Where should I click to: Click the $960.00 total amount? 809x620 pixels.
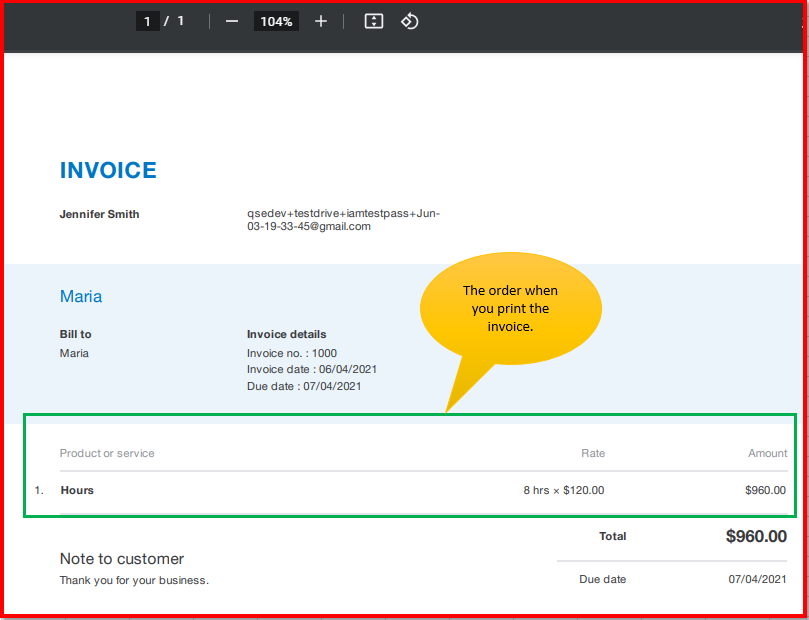coord(756,536)
